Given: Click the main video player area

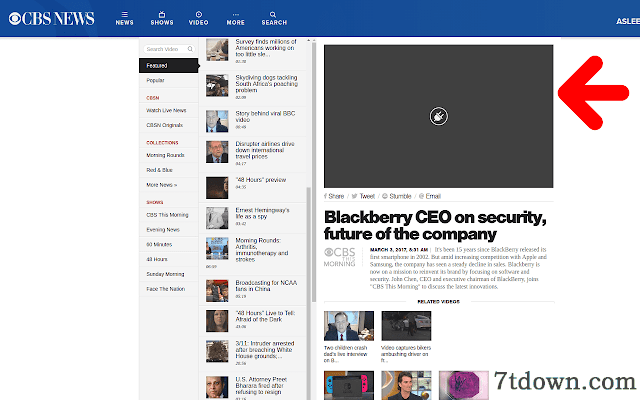Looking at the screenshot, I should [x=439, y=116].
